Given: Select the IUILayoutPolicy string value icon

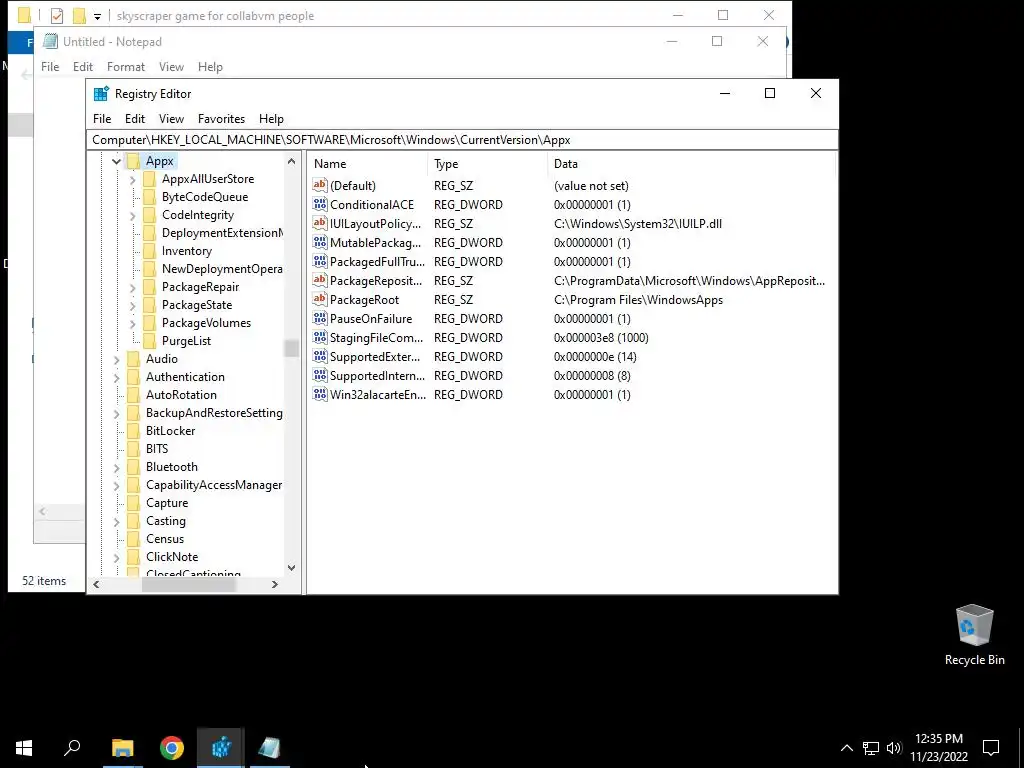Looking at the screenshot, I should [319, 223].
